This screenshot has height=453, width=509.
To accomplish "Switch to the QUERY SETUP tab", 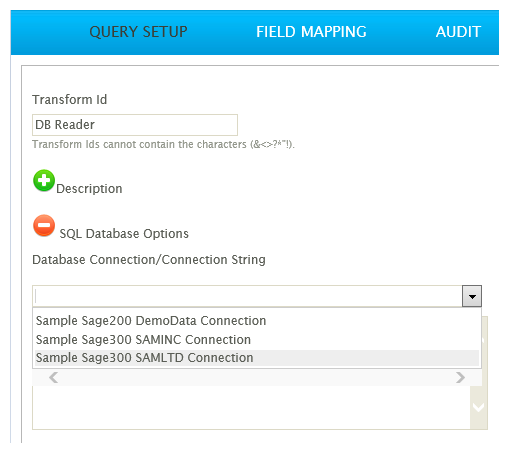I will pos(138,32).
